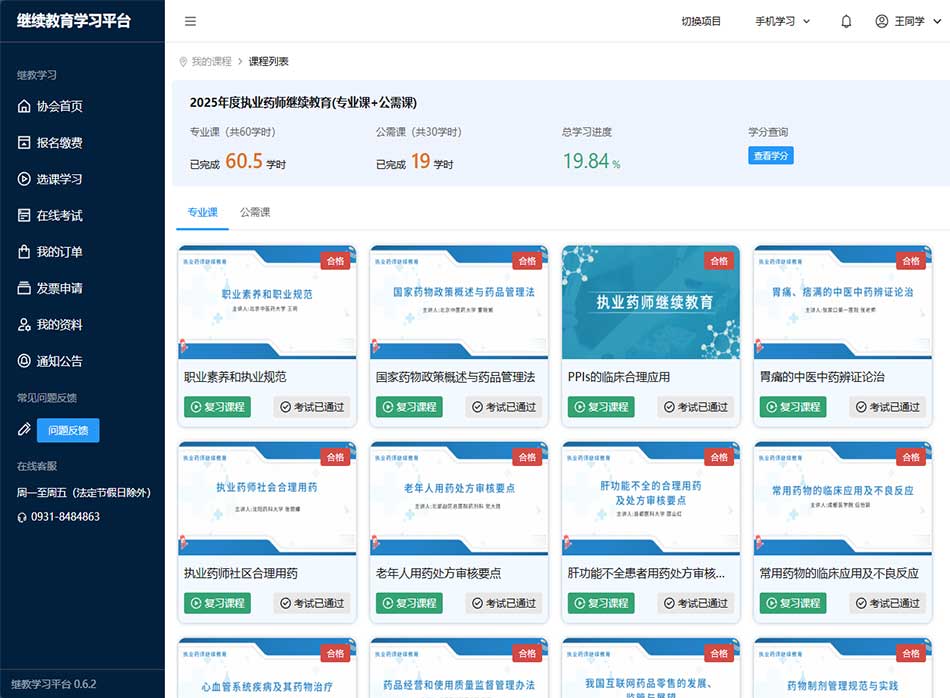Click 我的课程 breadcrumb link
950x698 pixels.
(211, 61)
